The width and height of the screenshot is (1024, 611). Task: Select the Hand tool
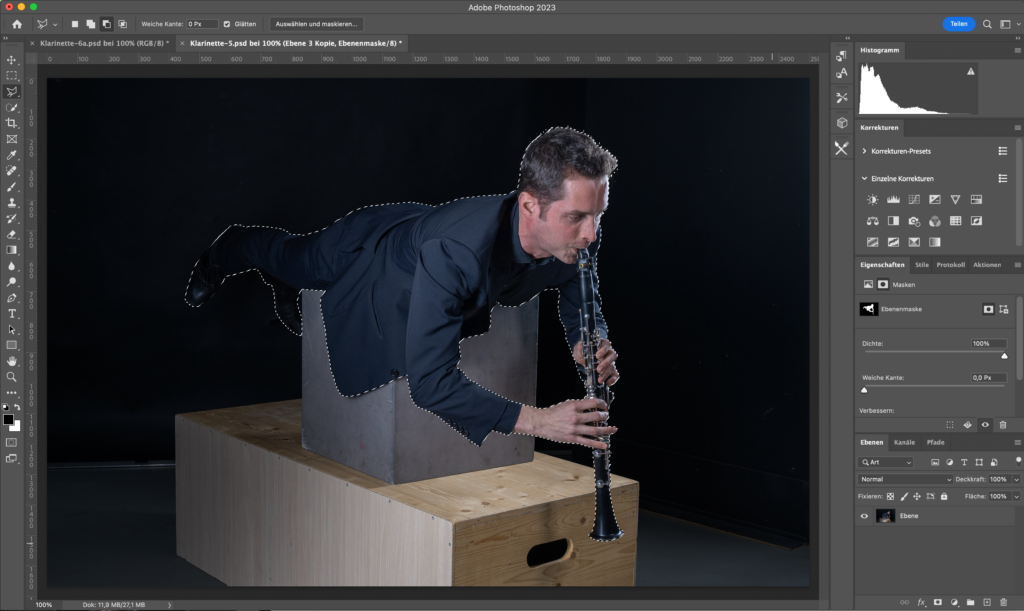[12, 361]
